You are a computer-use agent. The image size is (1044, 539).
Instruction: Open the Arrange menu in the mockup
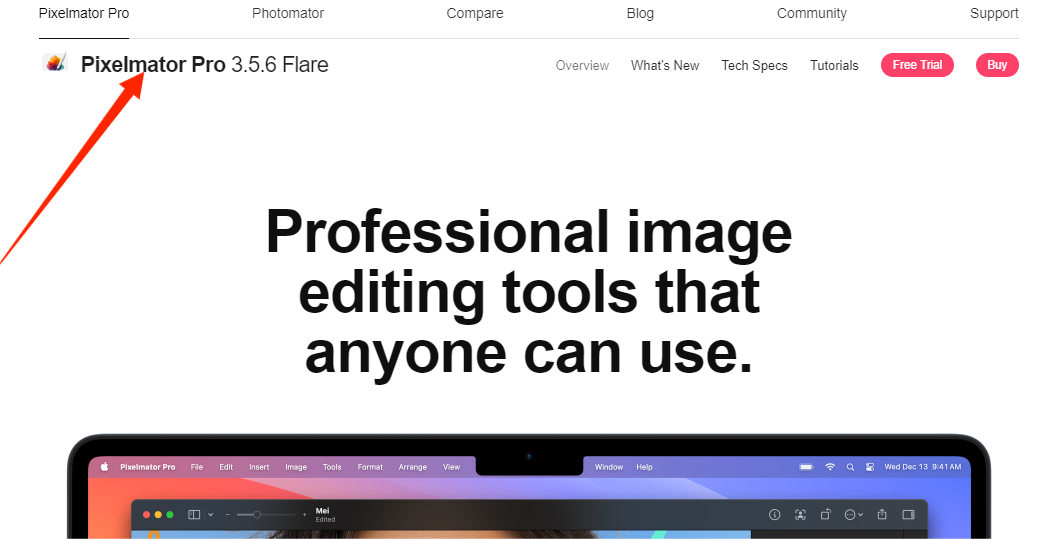pyautogui.click(x=413, y=467)
